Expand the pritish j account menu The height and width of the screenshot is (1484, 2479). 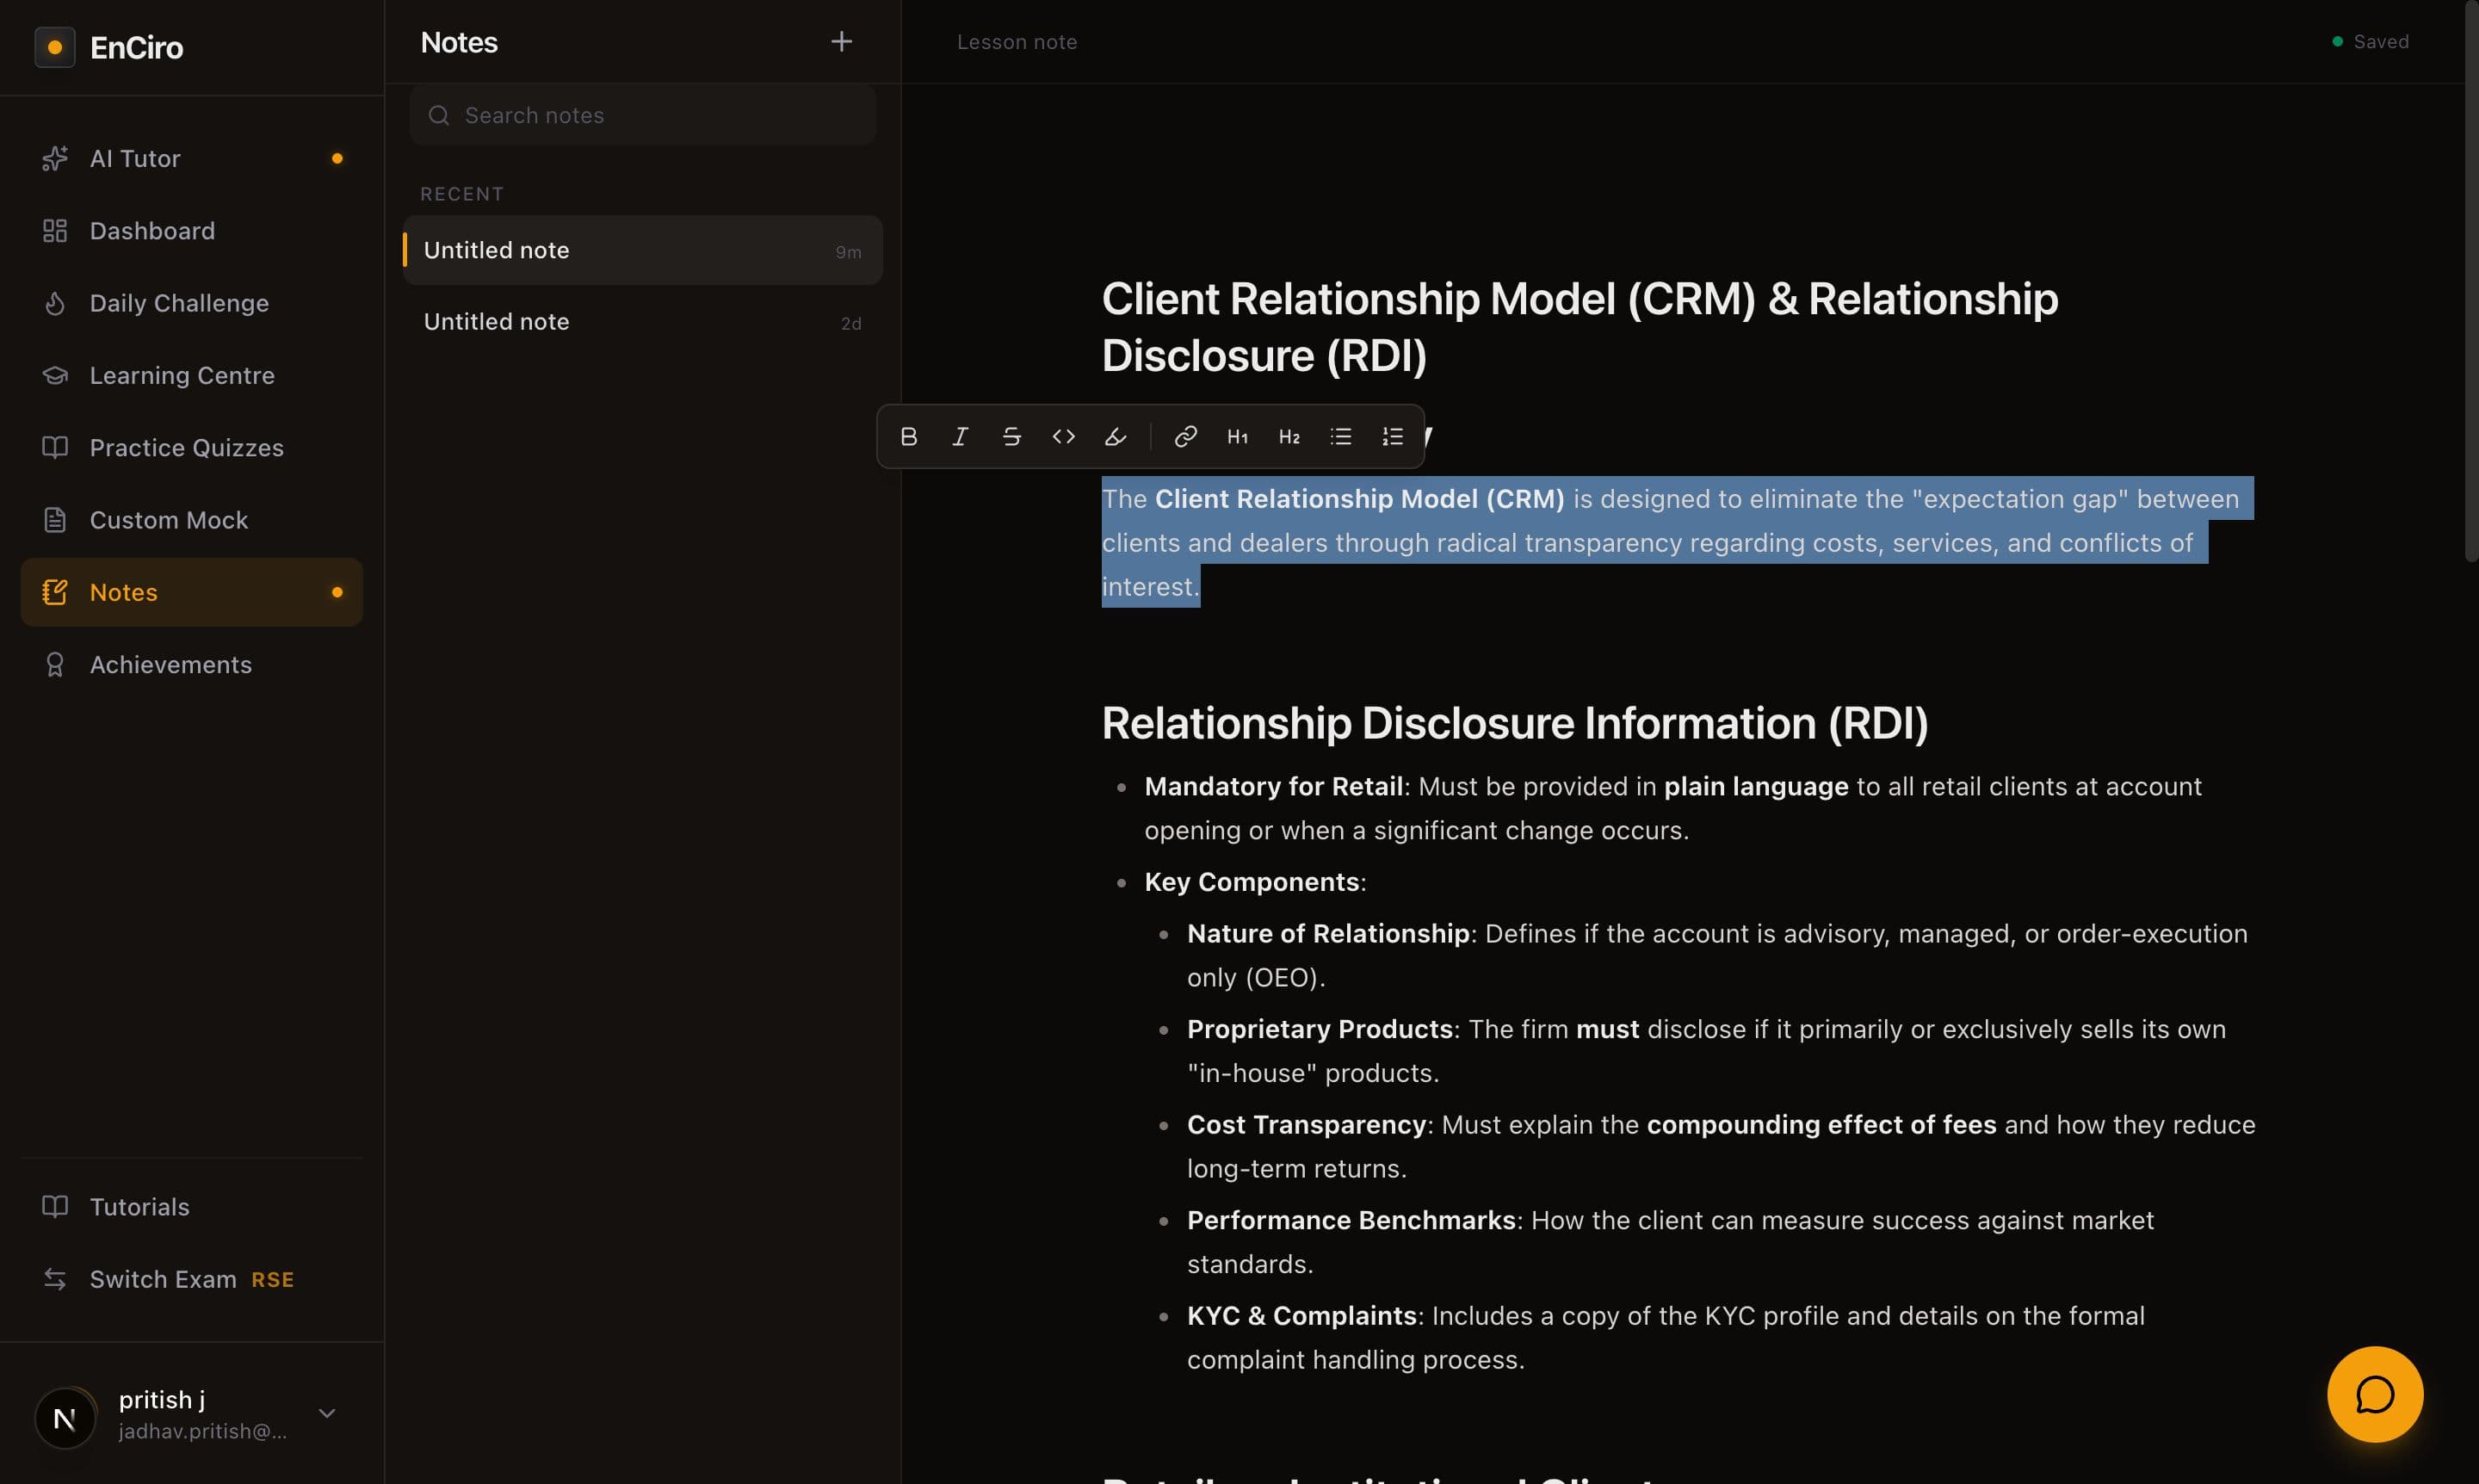(x=327, y=1413)
